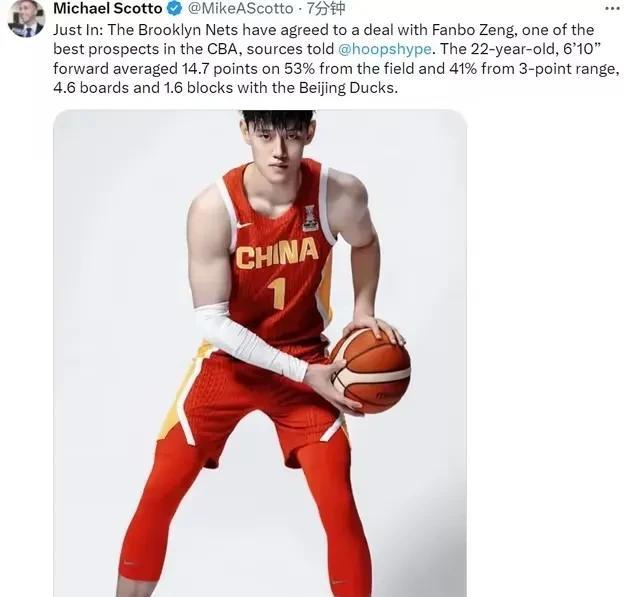Click the basketball in the photo
The width and height of the screenshot is (624, 597).
370,370
